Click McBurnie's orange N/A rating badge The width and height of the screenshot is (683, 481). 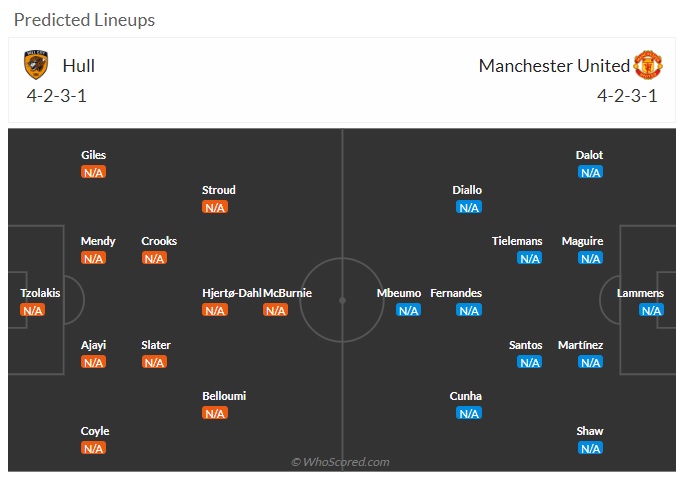(275, 310)
